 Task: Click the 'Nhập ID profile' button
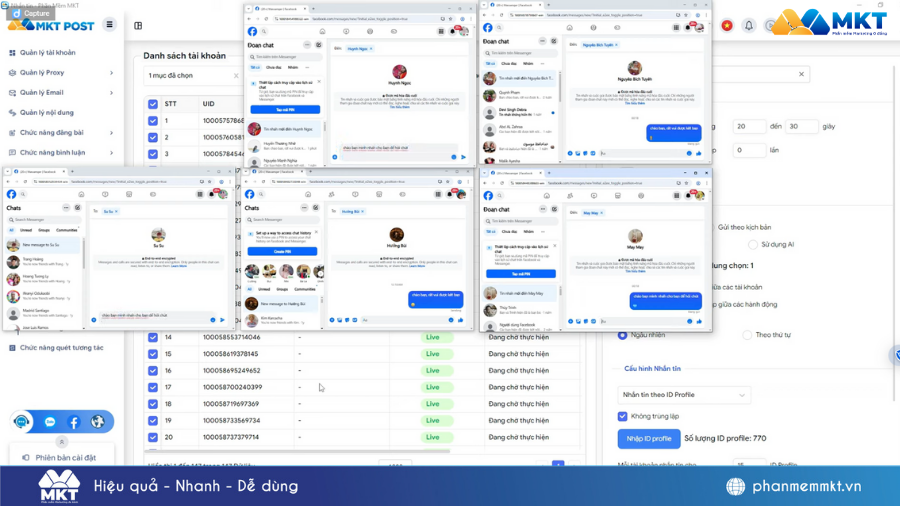(x=648, y=438)
